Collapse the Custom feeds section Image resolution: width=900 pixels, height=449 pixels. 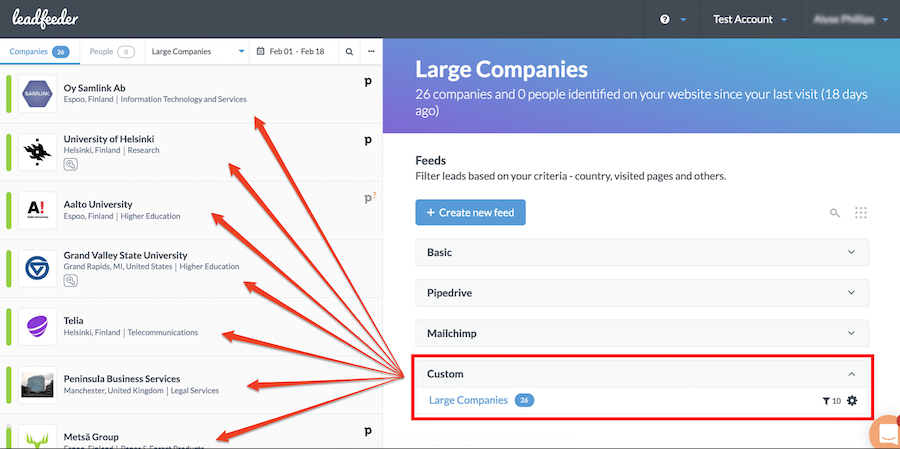(x=642, y=374)
